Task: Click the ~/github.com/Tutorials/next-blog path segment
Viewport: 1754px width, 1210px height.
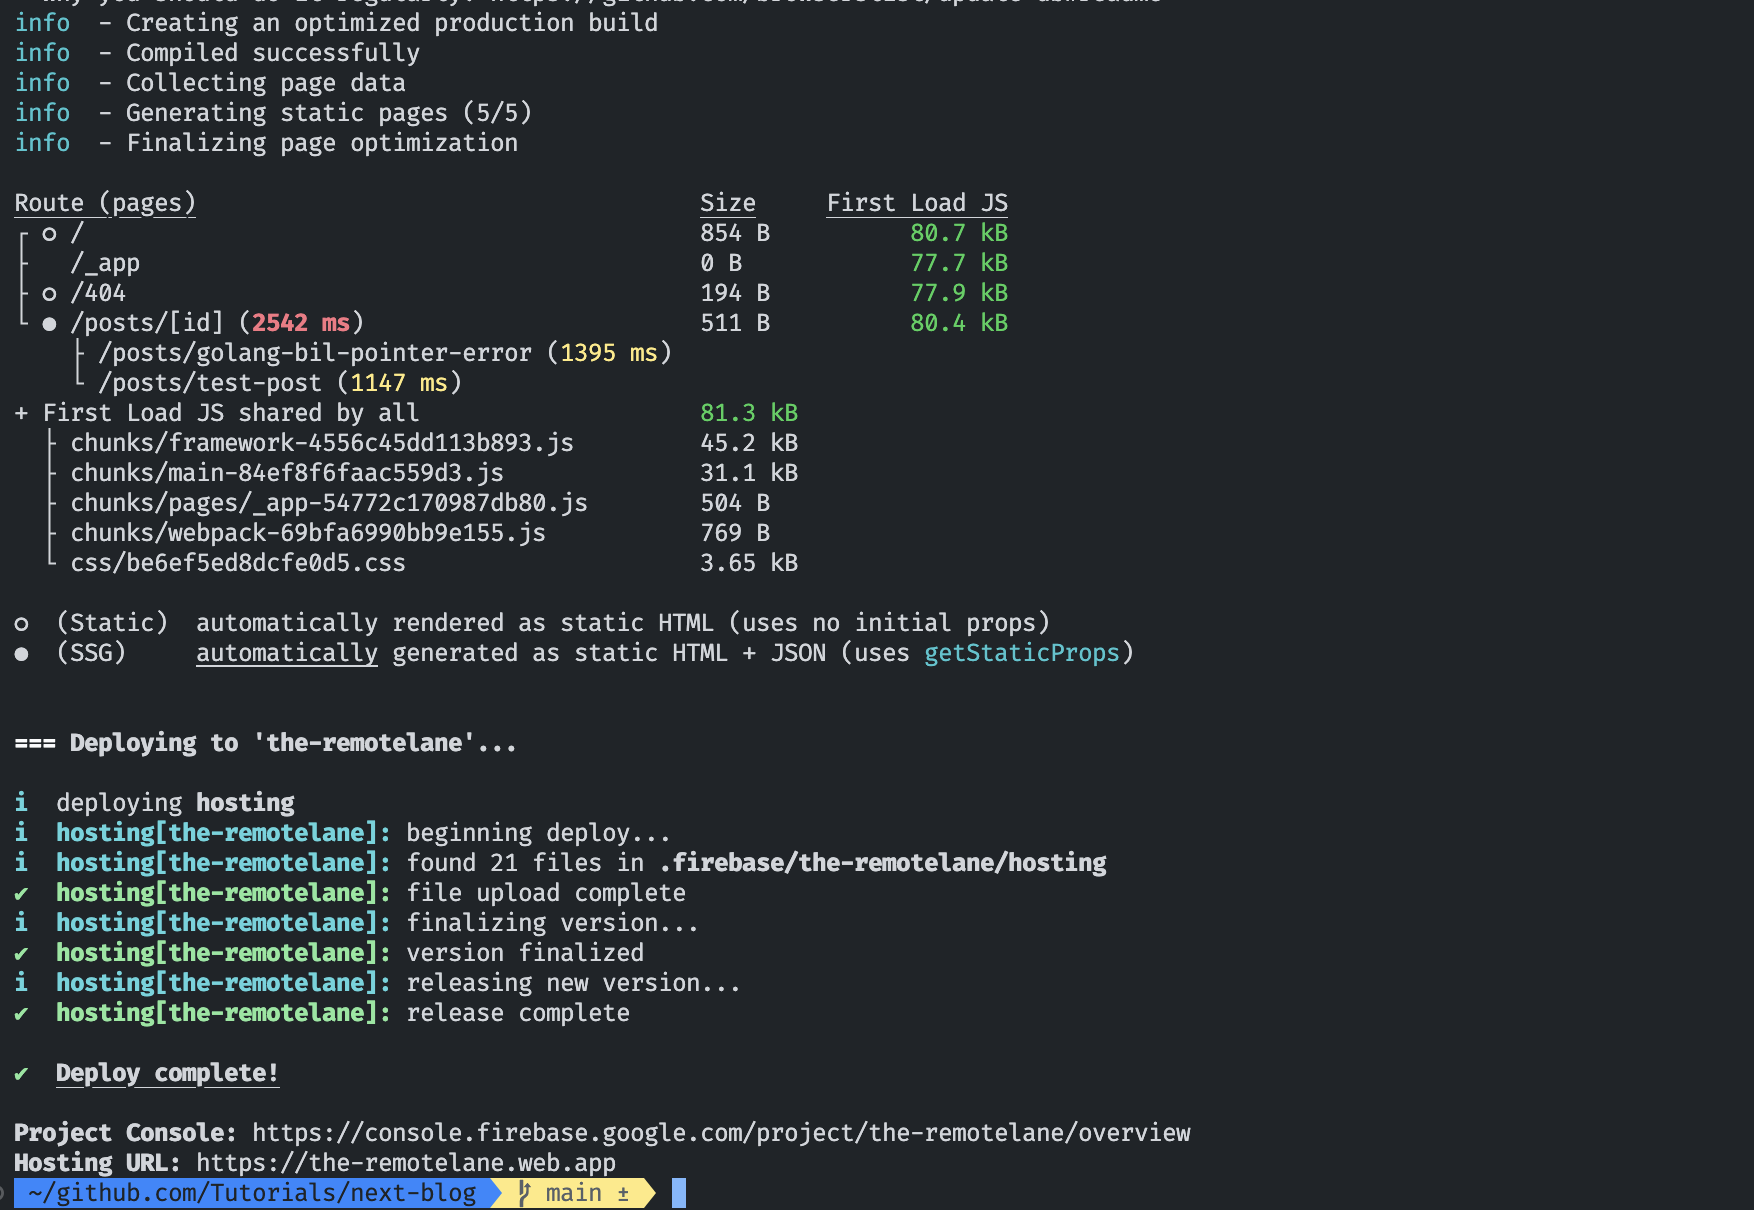Action: pos(252,1192)
